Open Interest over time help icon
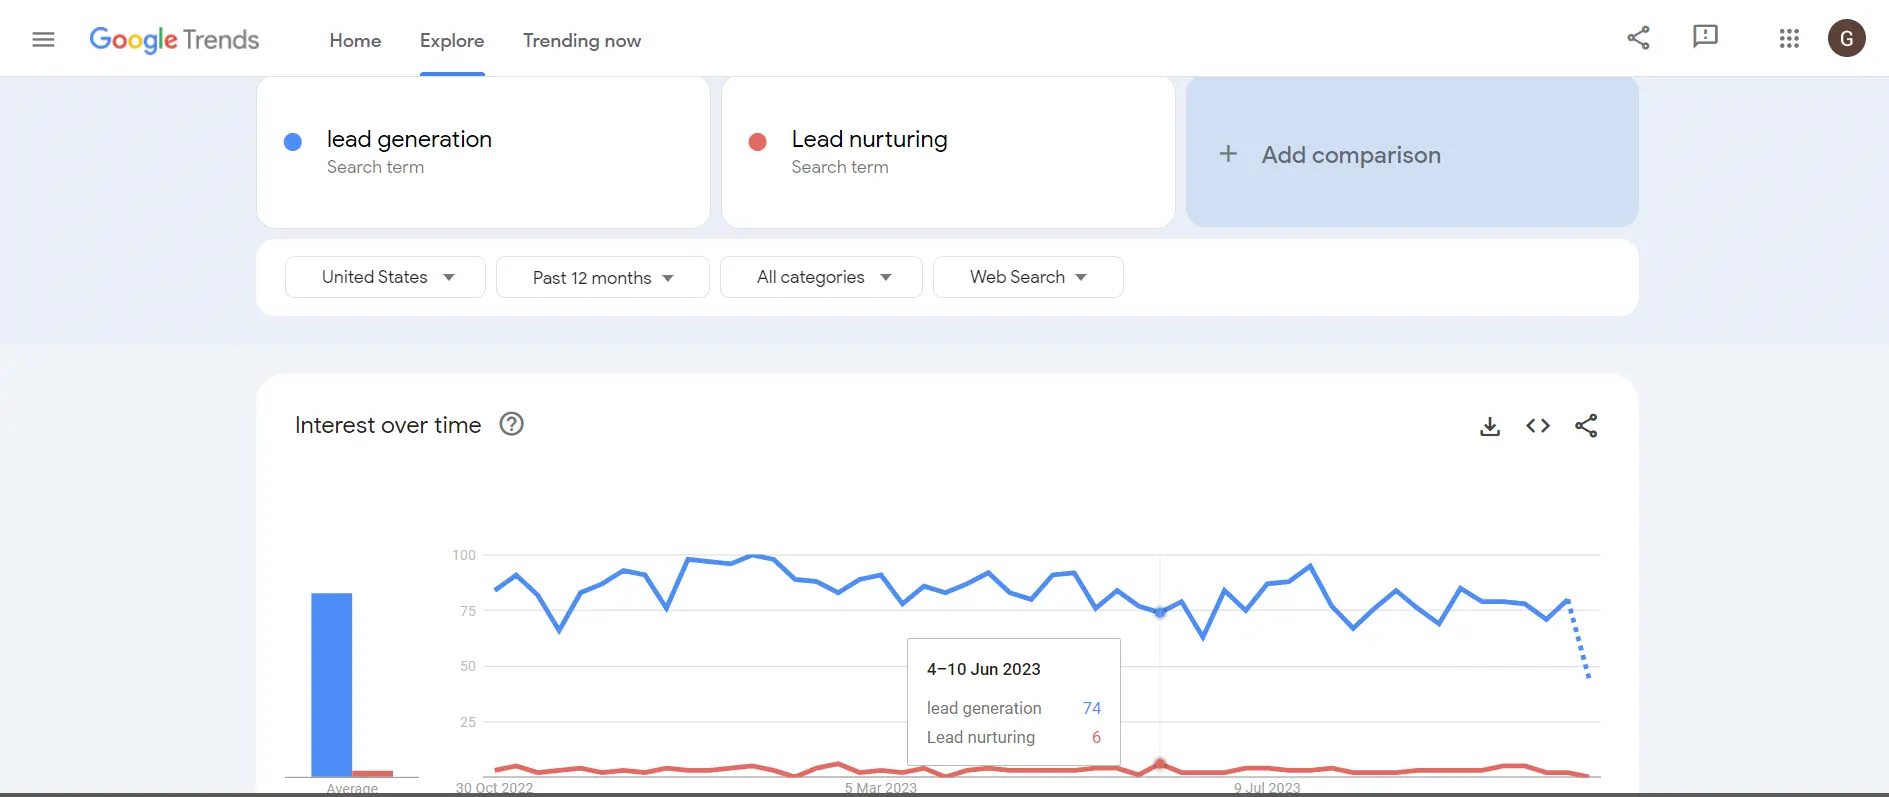The height and width of the screenshot is (797, 1889). click(x=511, y=424)
